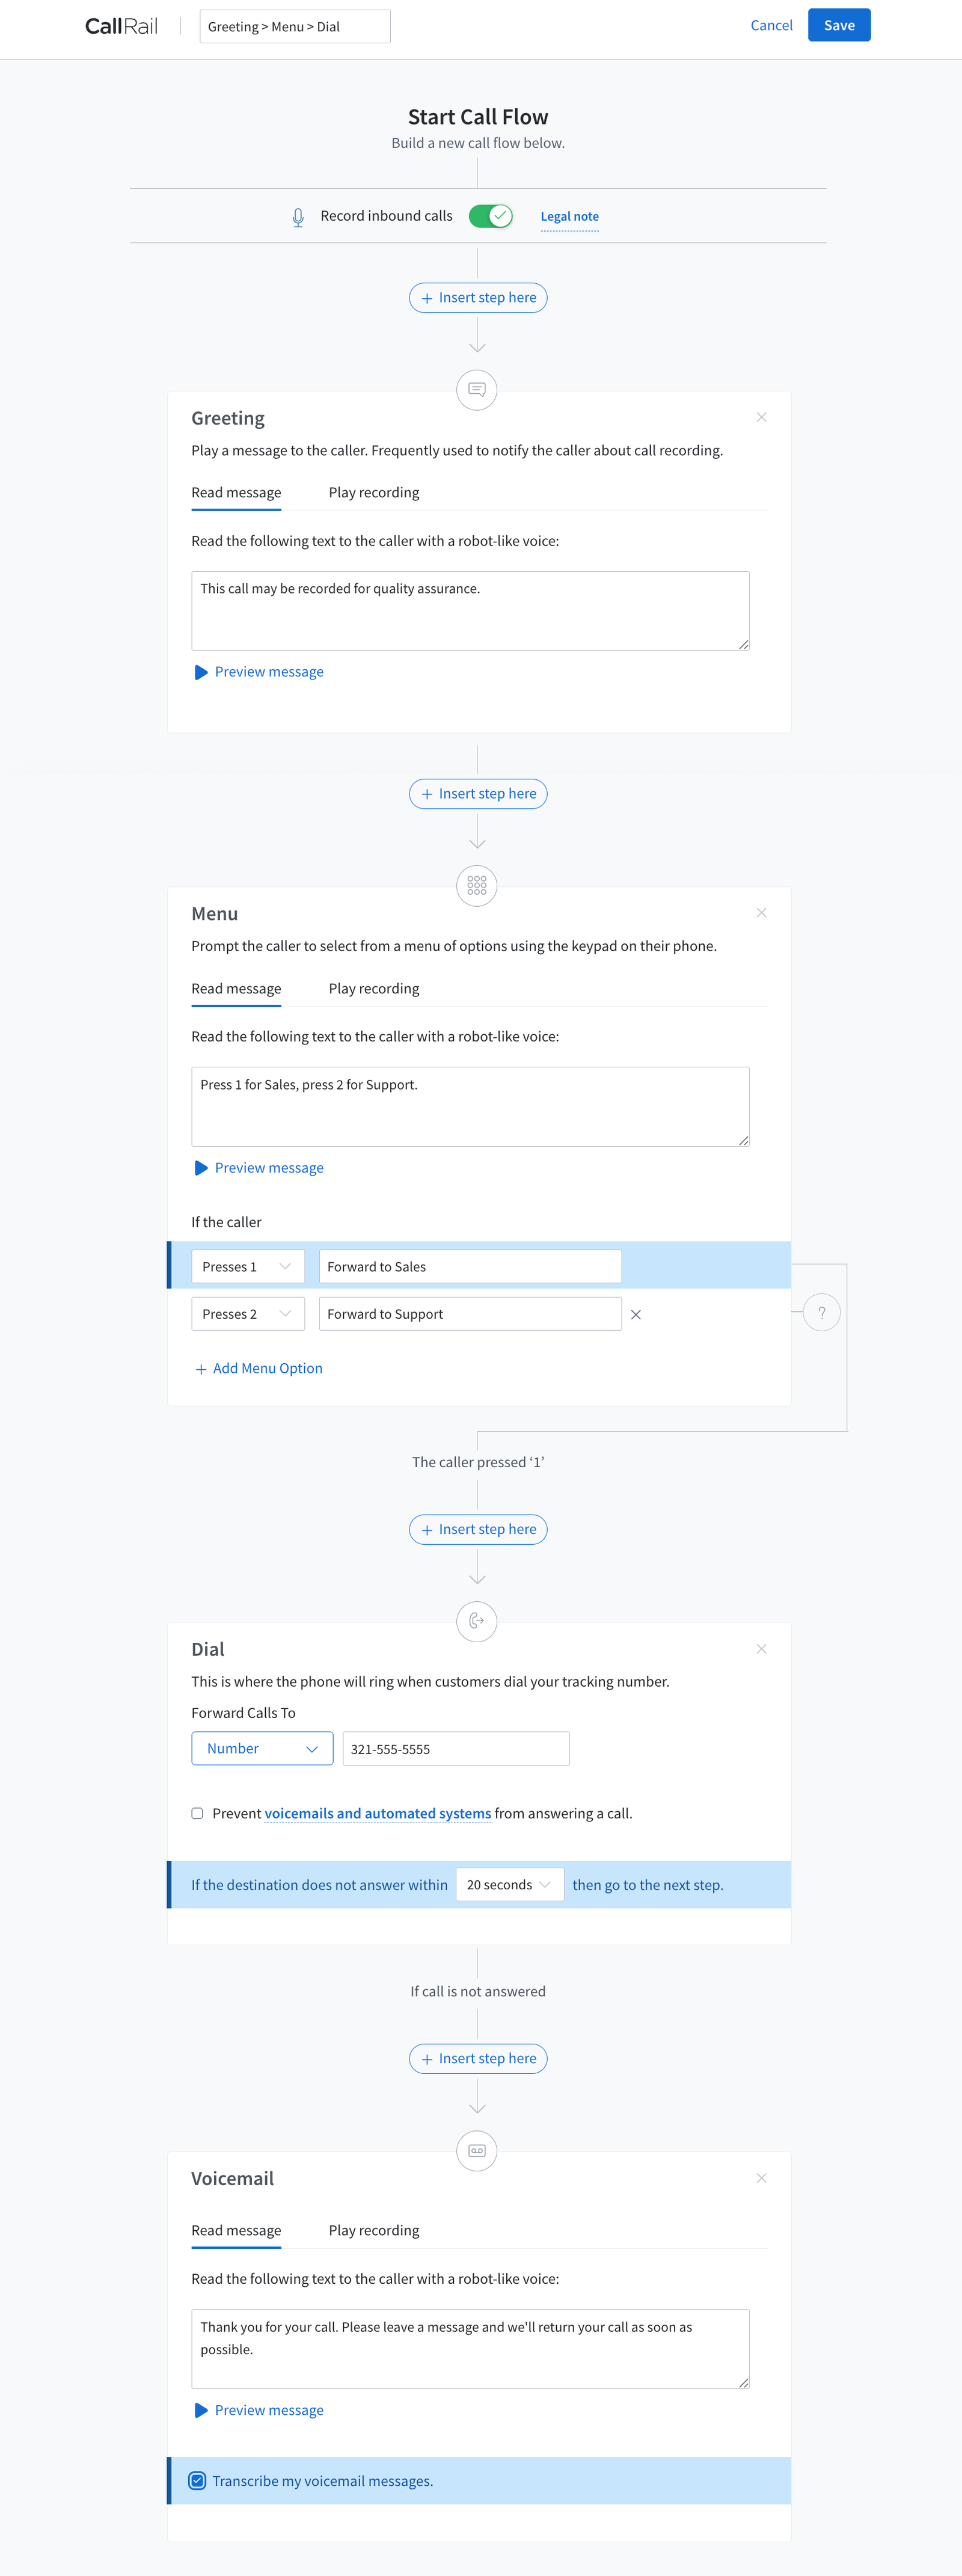The width and height of the screenshot is (962, 2576).
Task: Click the Voicemail step tape icon
Action: click(477, 2150)
